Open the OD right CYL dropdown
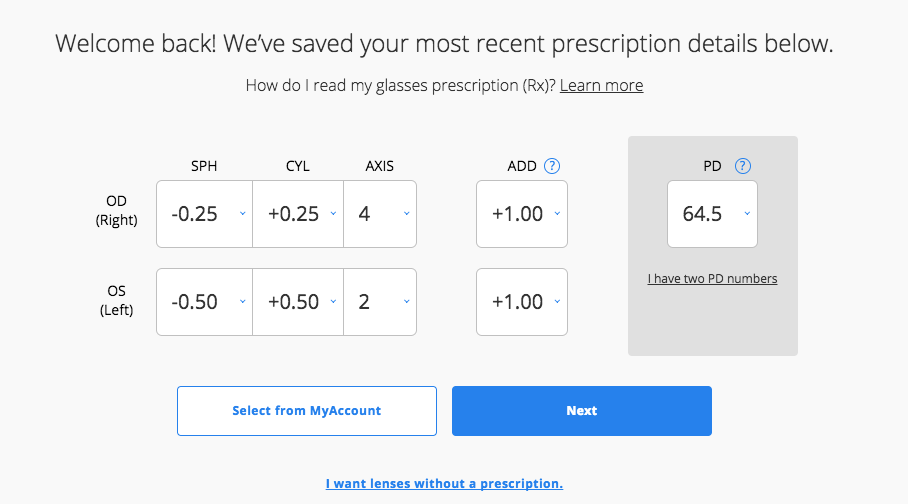 pos(298,214)
